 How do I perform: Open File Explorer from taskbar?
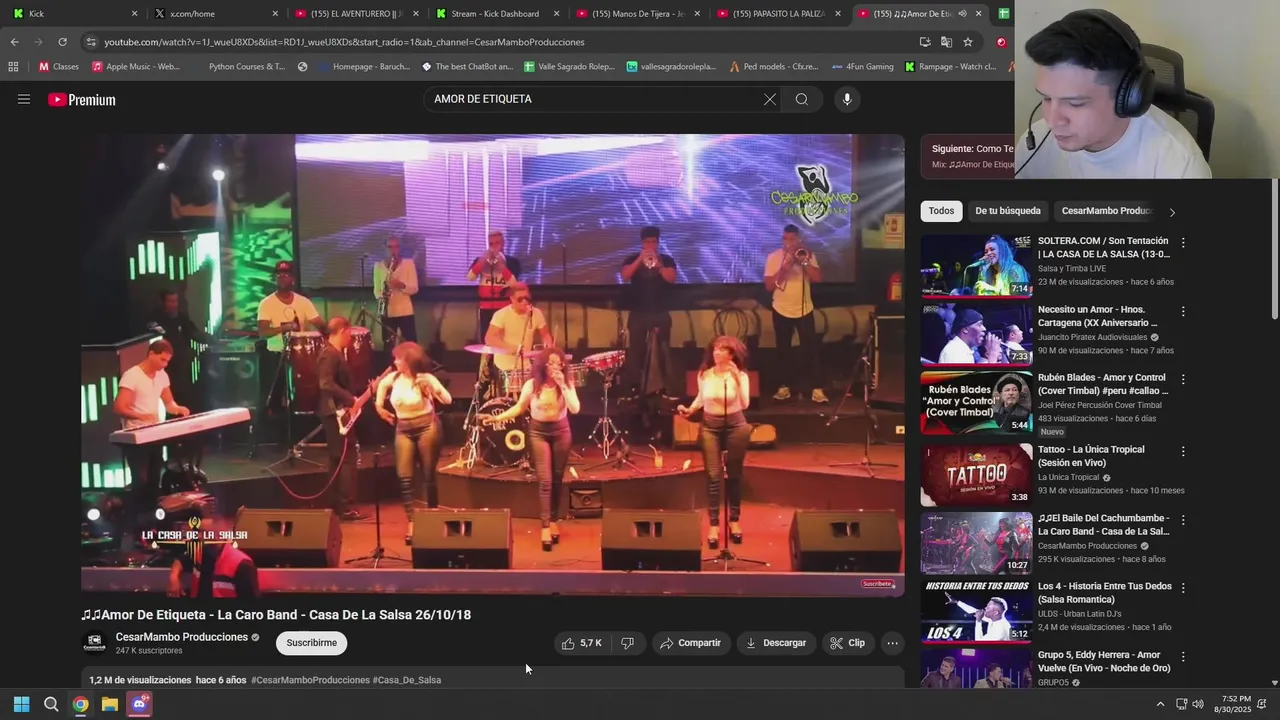pyautogui.click(x=110, y=704)
